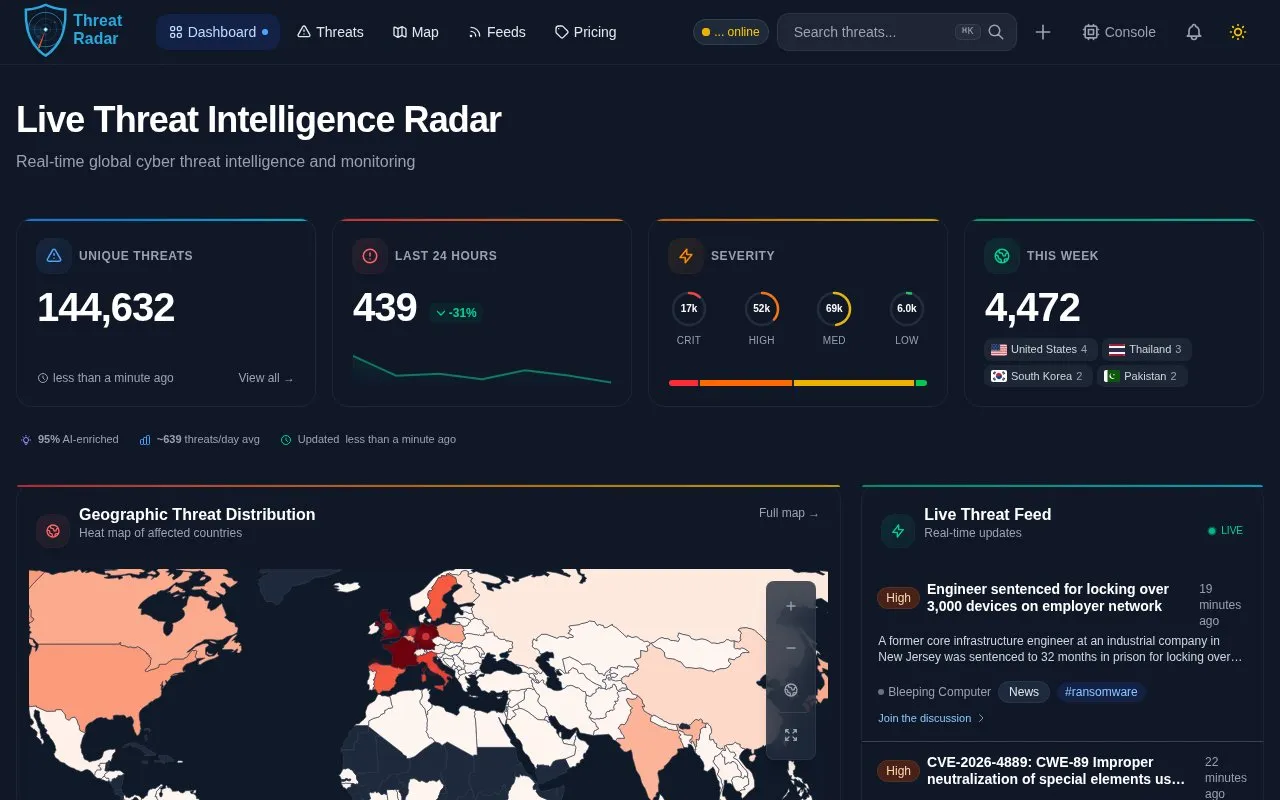Open the Dashboard nav item
This screenshot has height=800, width=1280.
click(218, 32)
